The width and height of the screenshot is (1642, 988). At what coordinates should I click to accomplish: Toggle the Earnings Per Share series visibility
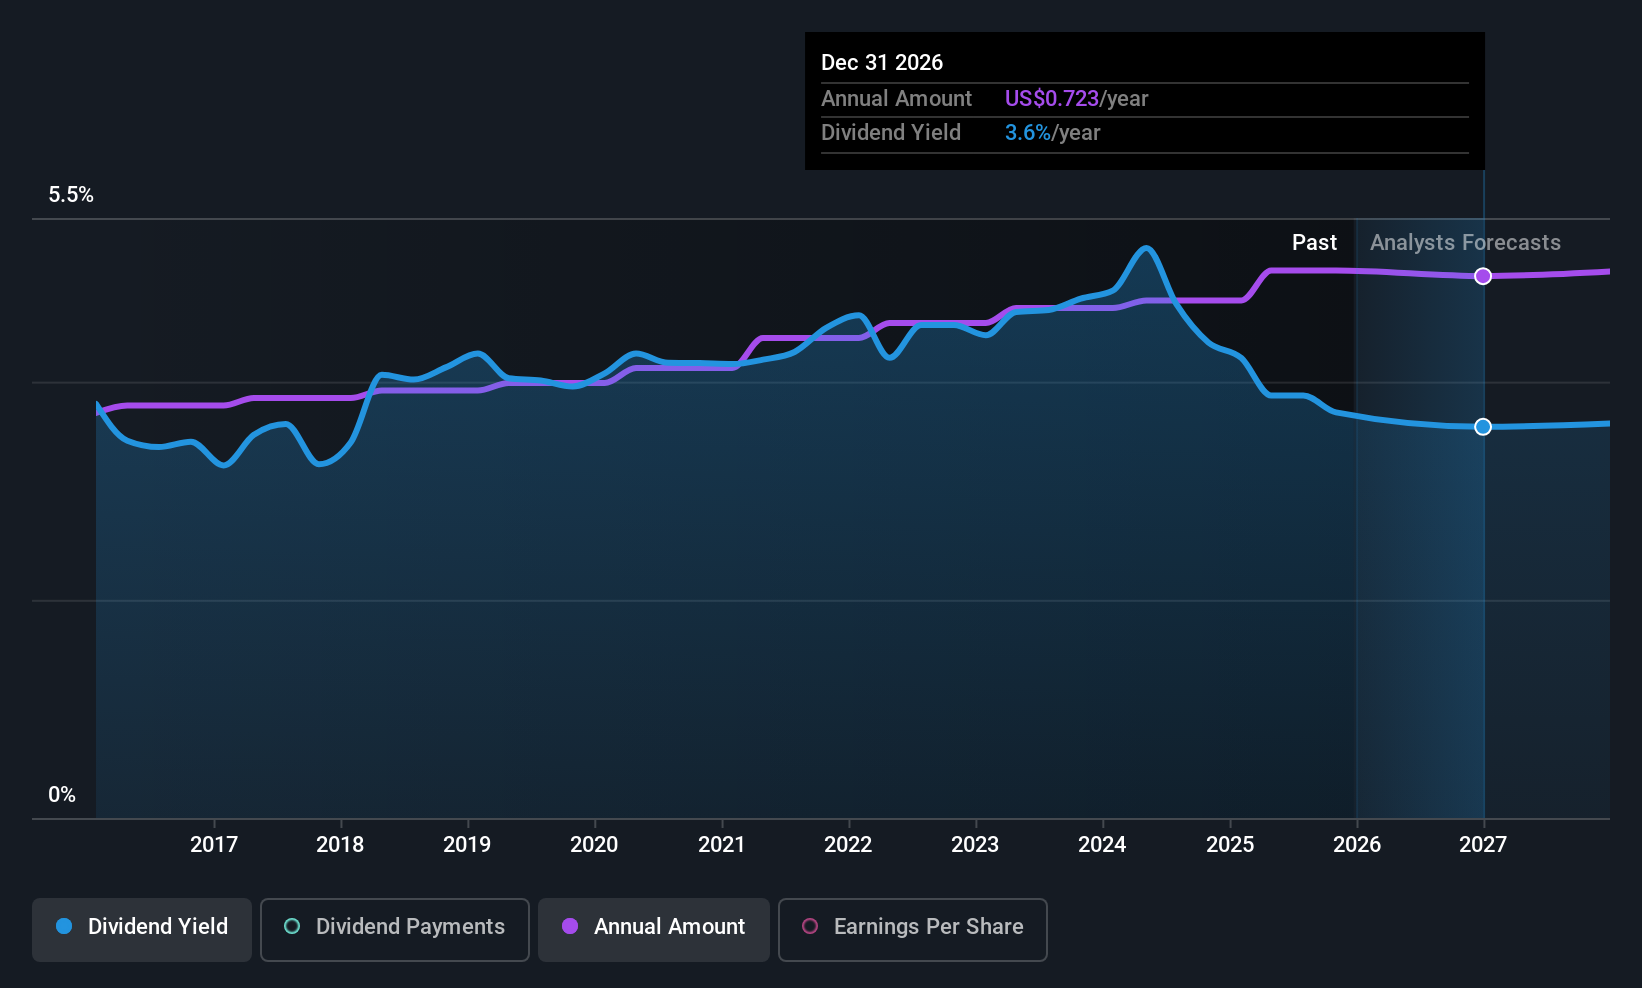912,928
